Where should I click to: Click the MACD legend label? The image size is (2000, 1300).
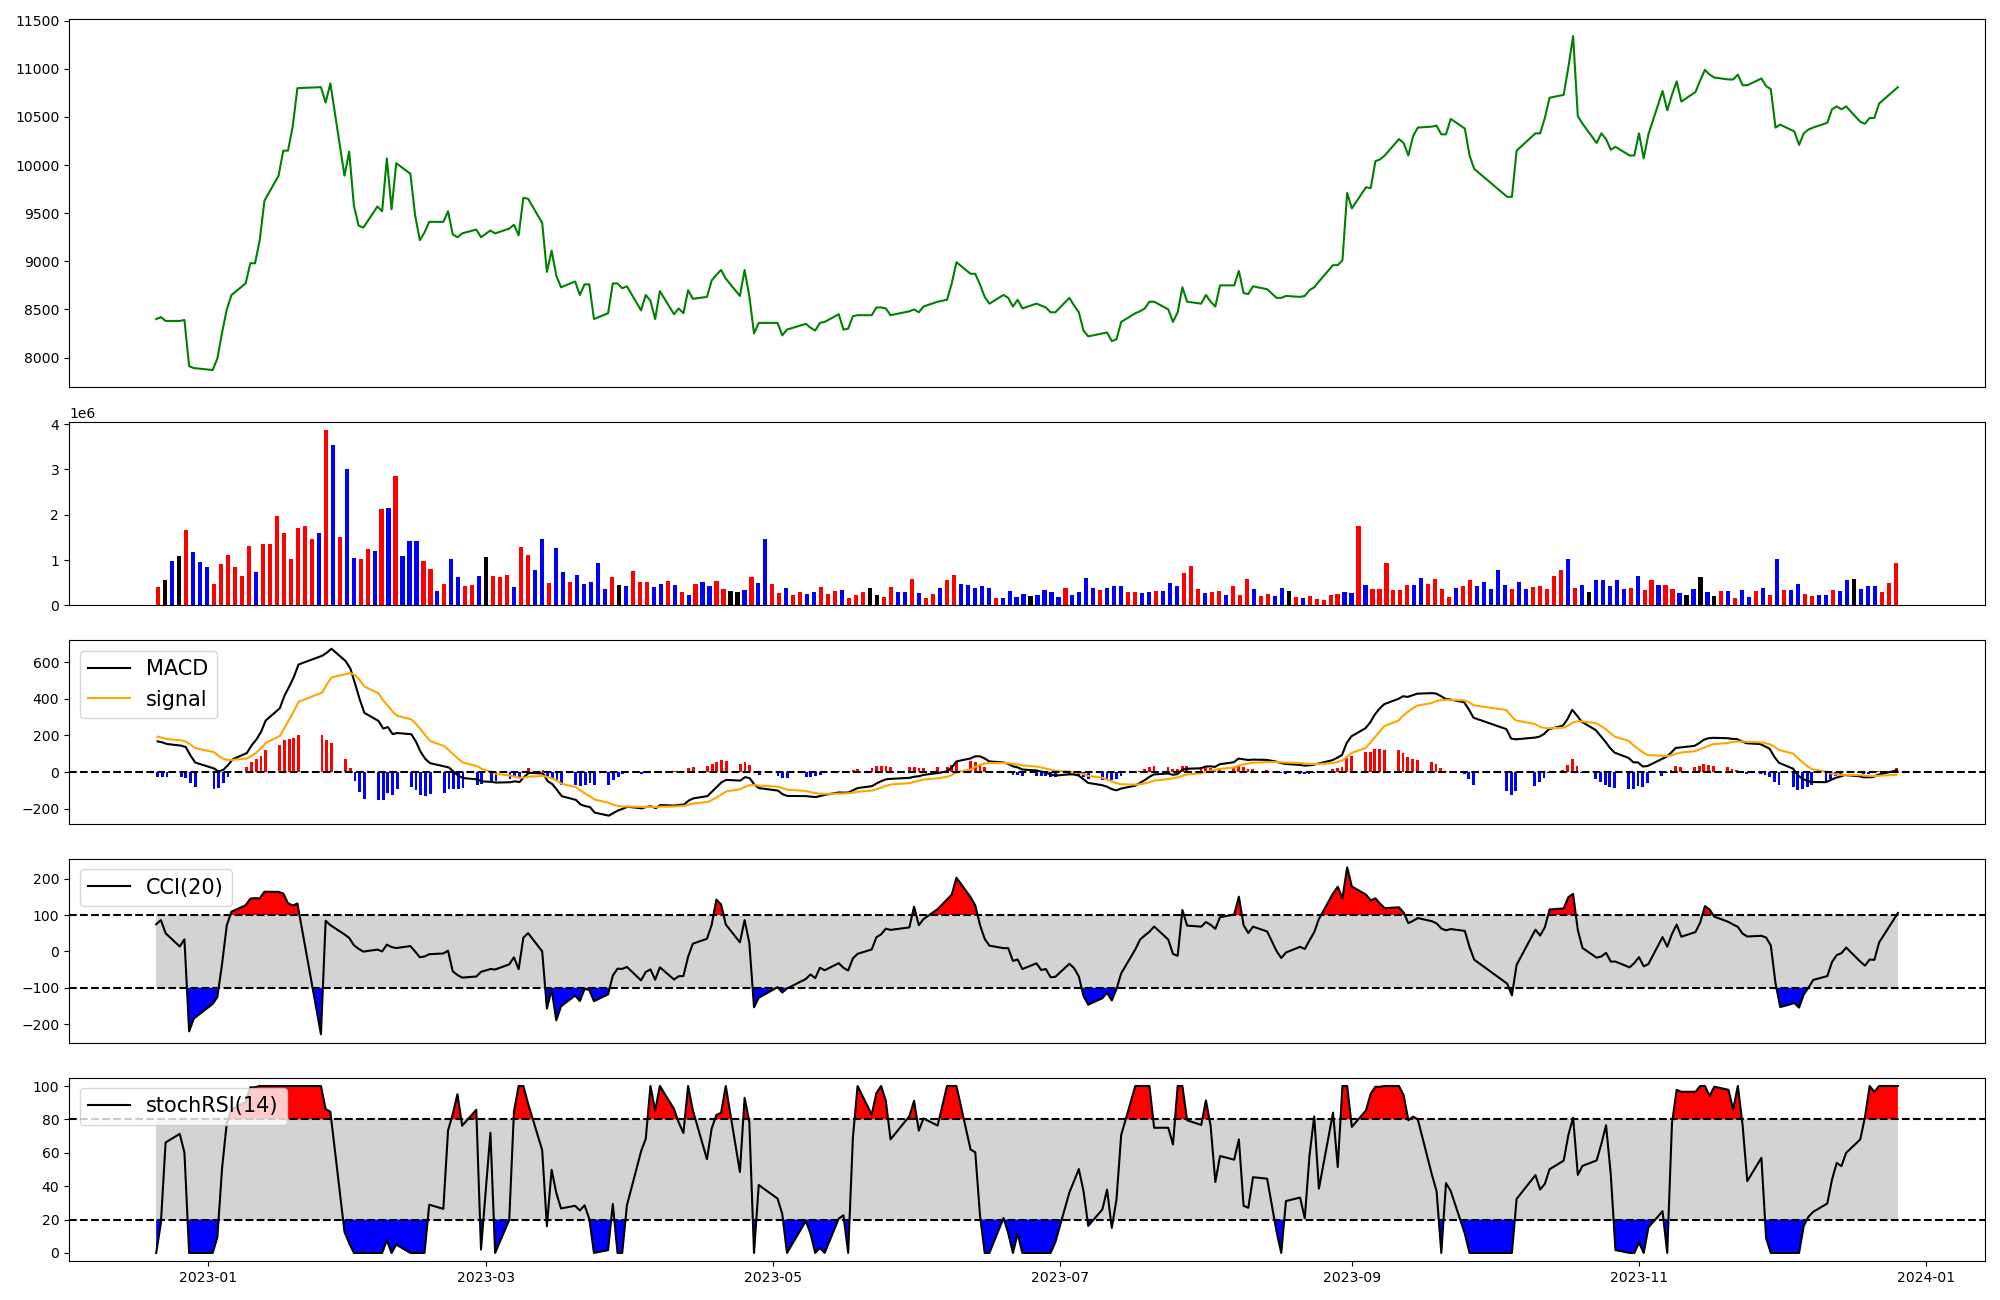pyautogui.click(x=176, y=668)
